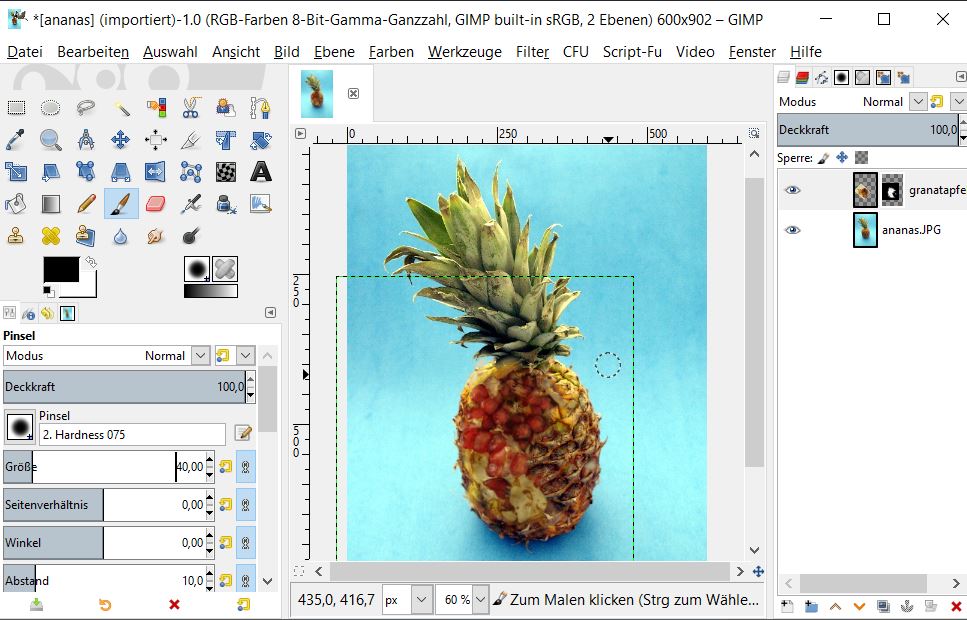Click the black foreground color swatch

coord(60,270)
